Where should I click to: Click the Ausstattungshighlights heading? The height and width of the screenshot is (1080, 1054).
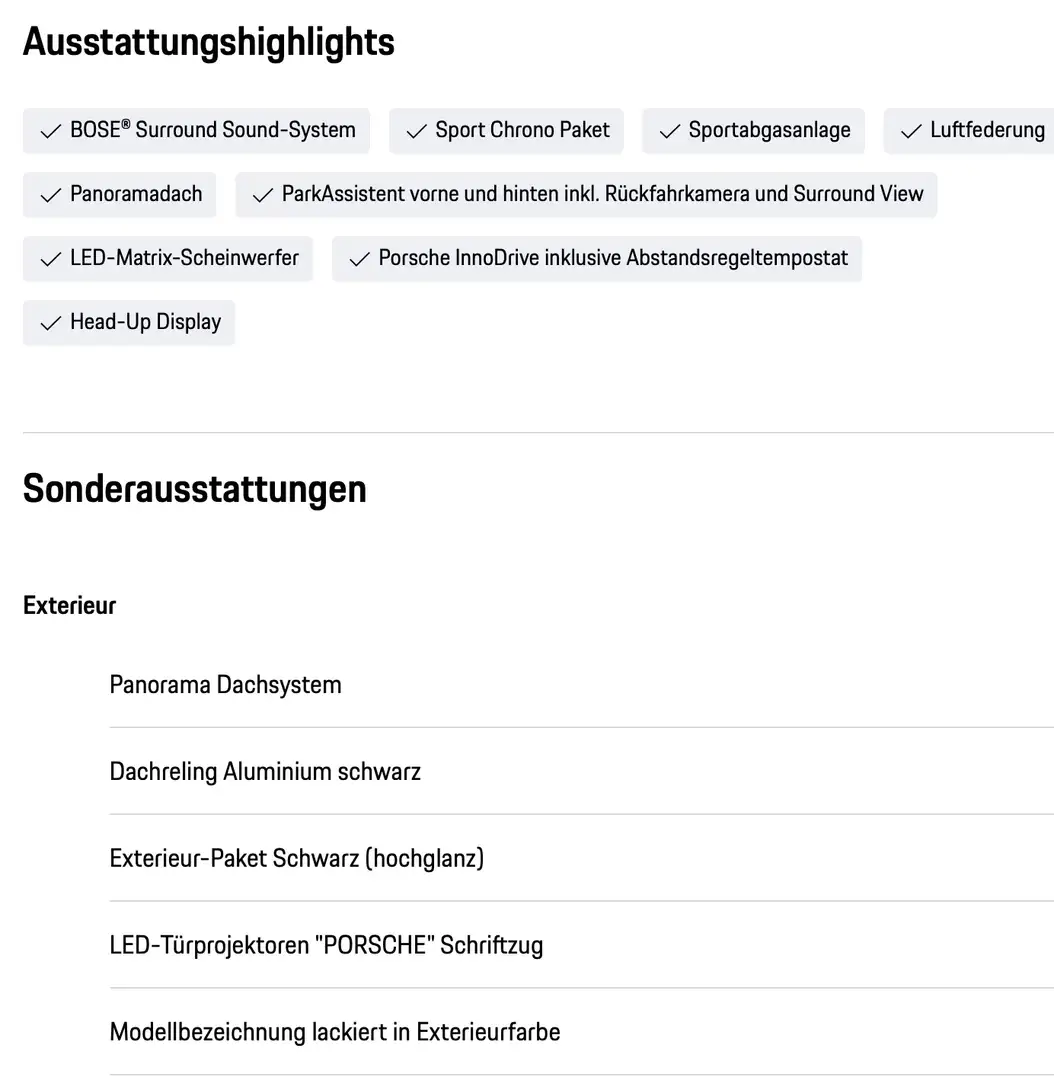(x=209, y=43)
